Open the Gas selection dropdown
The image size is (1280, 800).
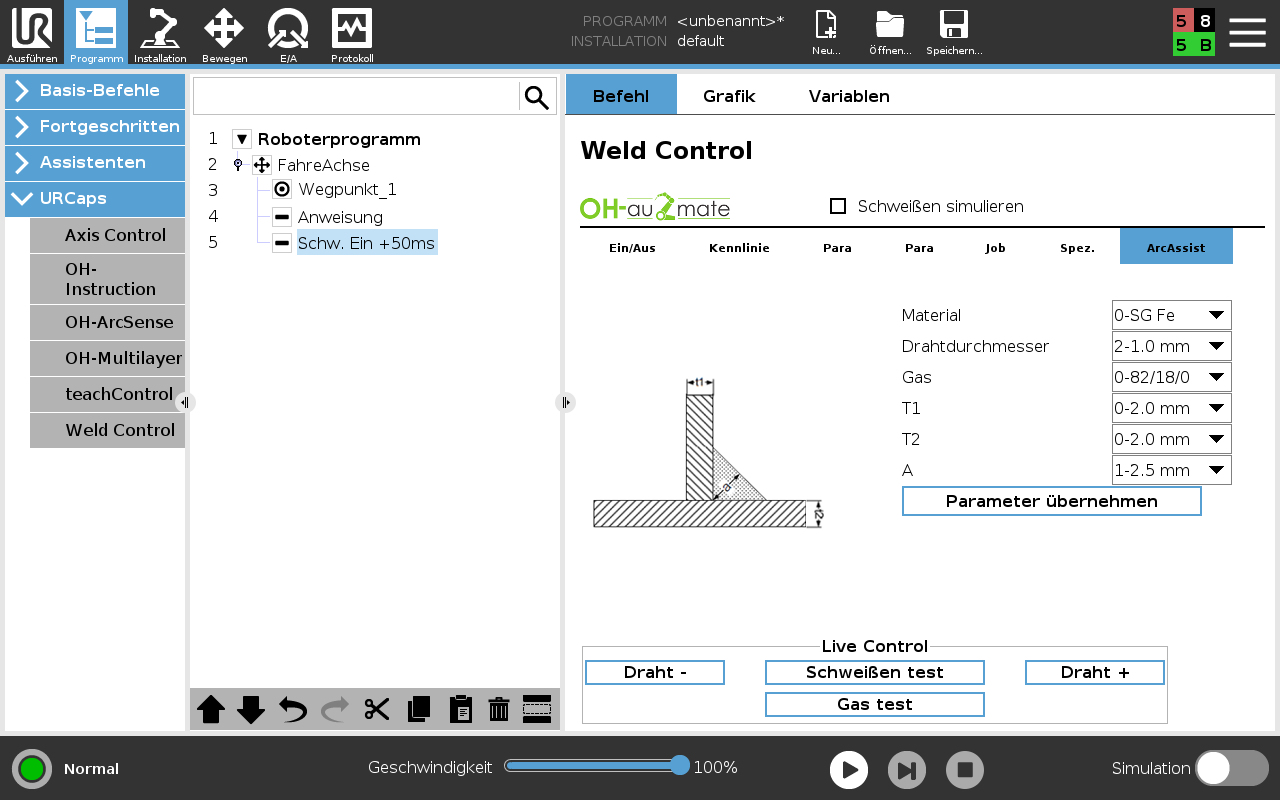click(x=1171, y=377)
